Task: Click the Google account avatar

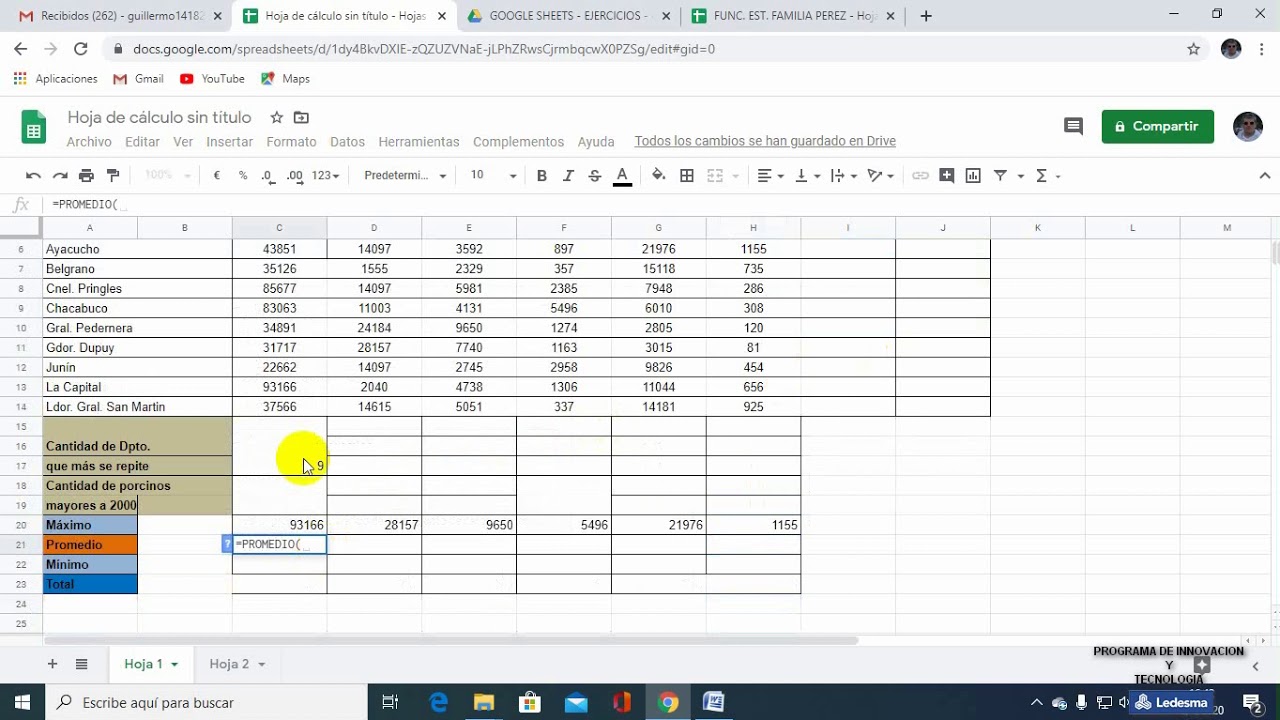Action: tap(1247, 126)
